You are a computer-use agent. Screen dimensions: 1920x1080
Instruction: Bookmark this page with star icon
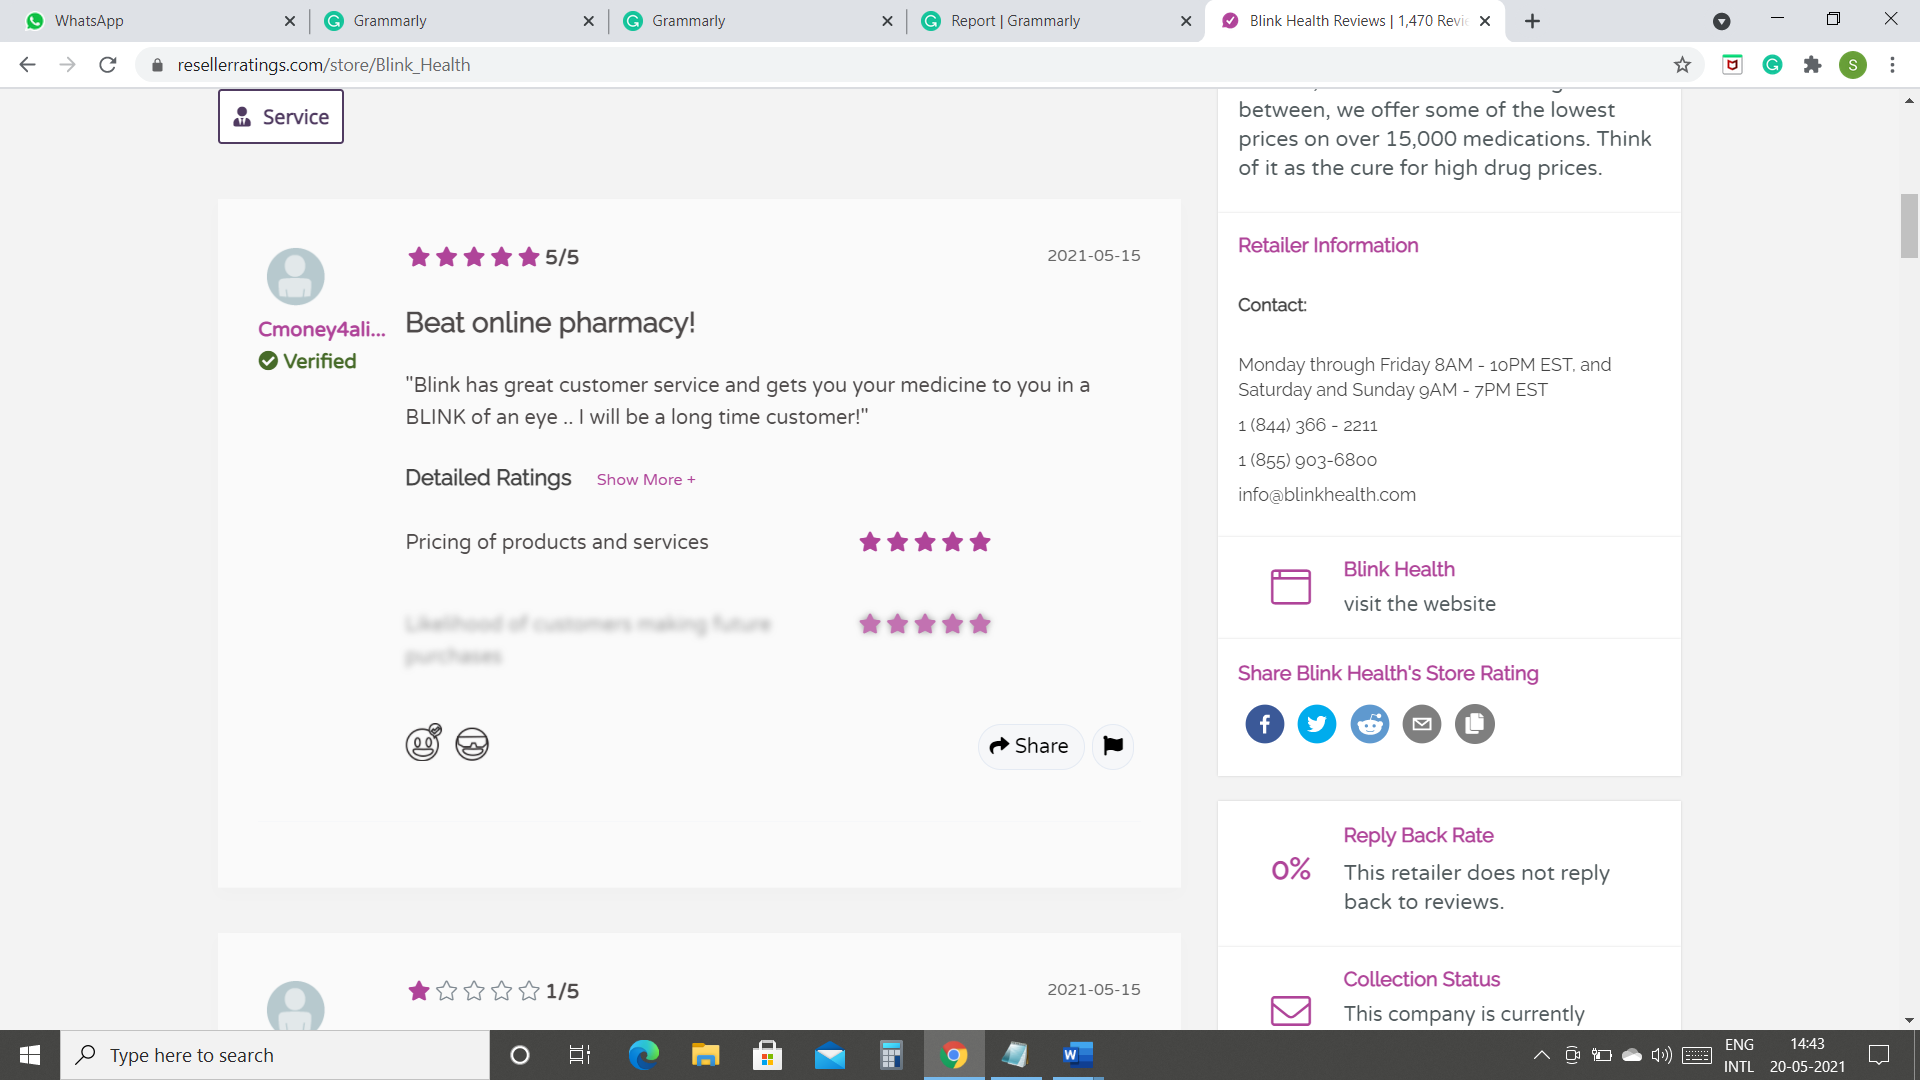(1682, 65)
